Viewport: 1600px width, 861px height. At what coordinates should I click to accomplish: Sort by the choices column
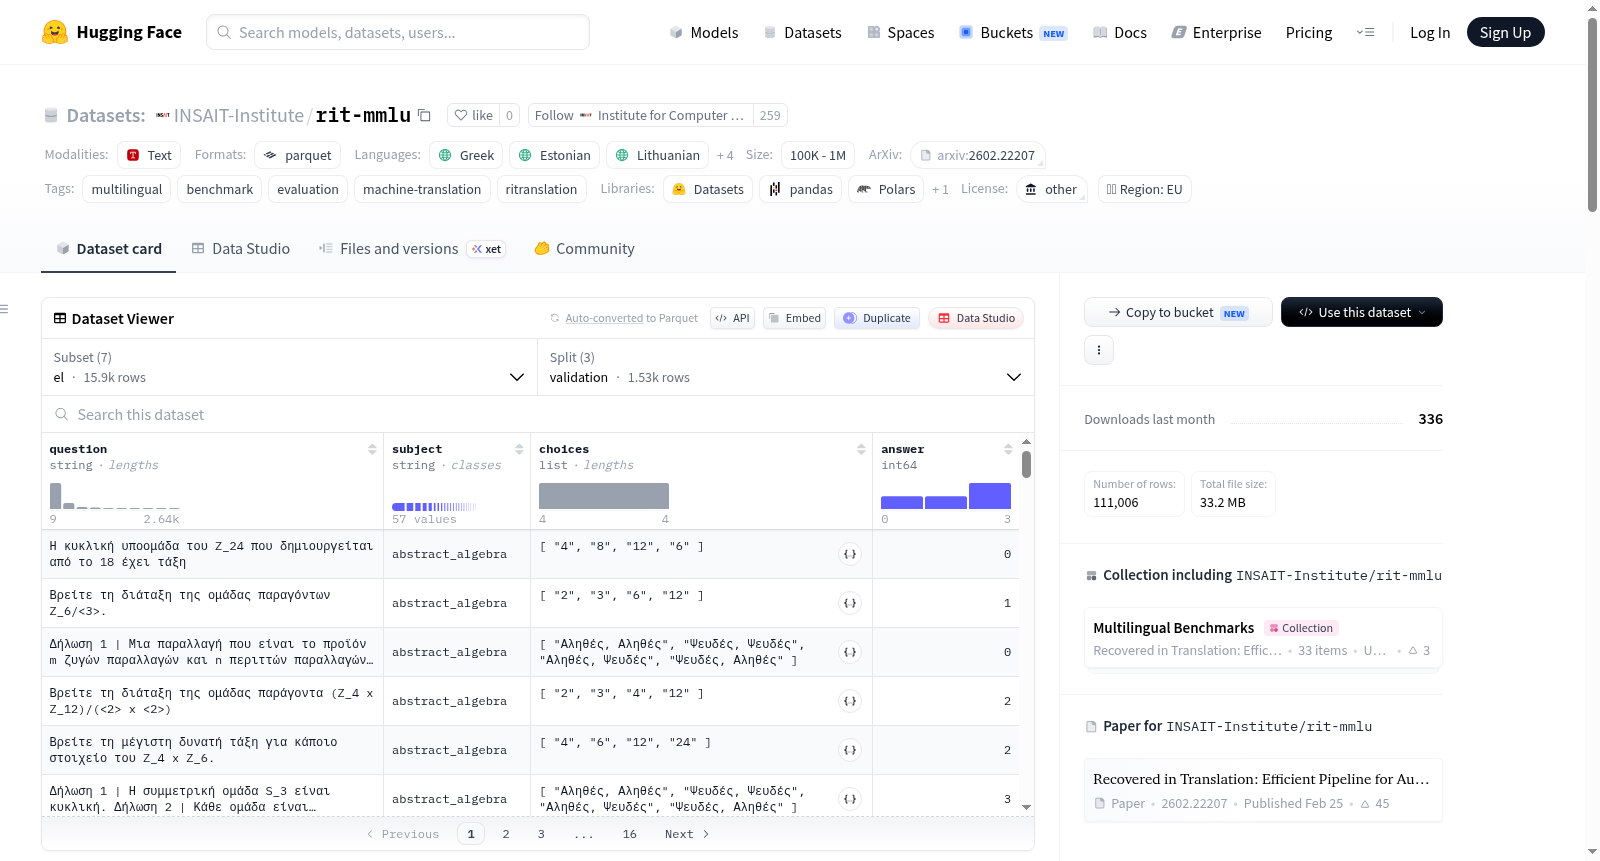(861, 449)
